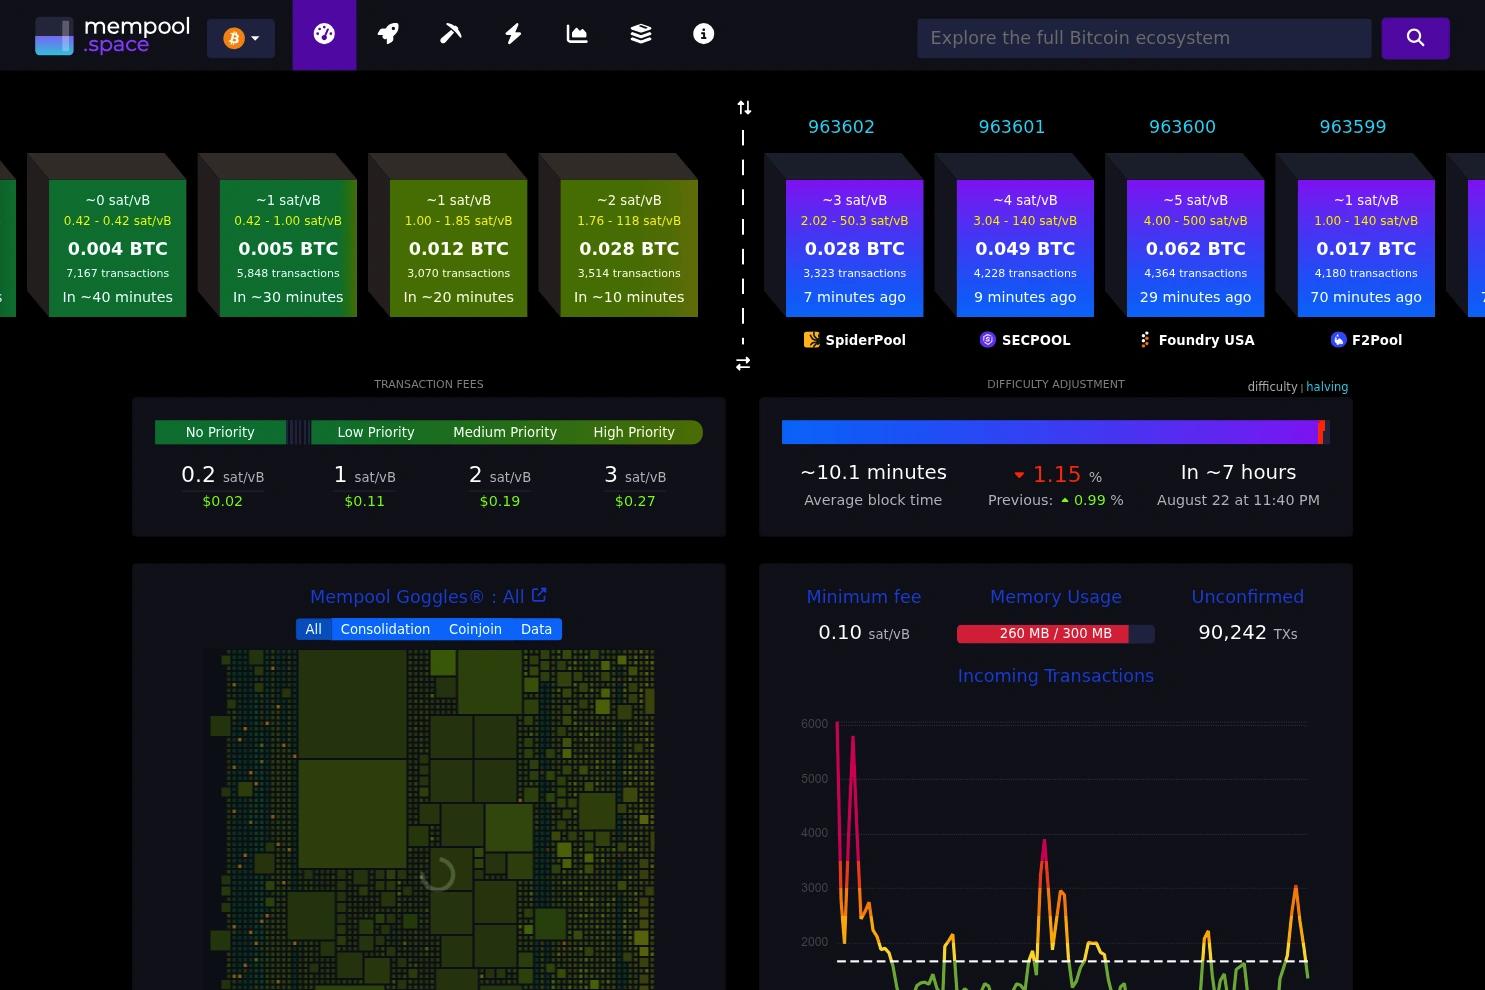This screenshot has height=990, width=1485.
Task: Open the about info icon
Action: [704, 34]
